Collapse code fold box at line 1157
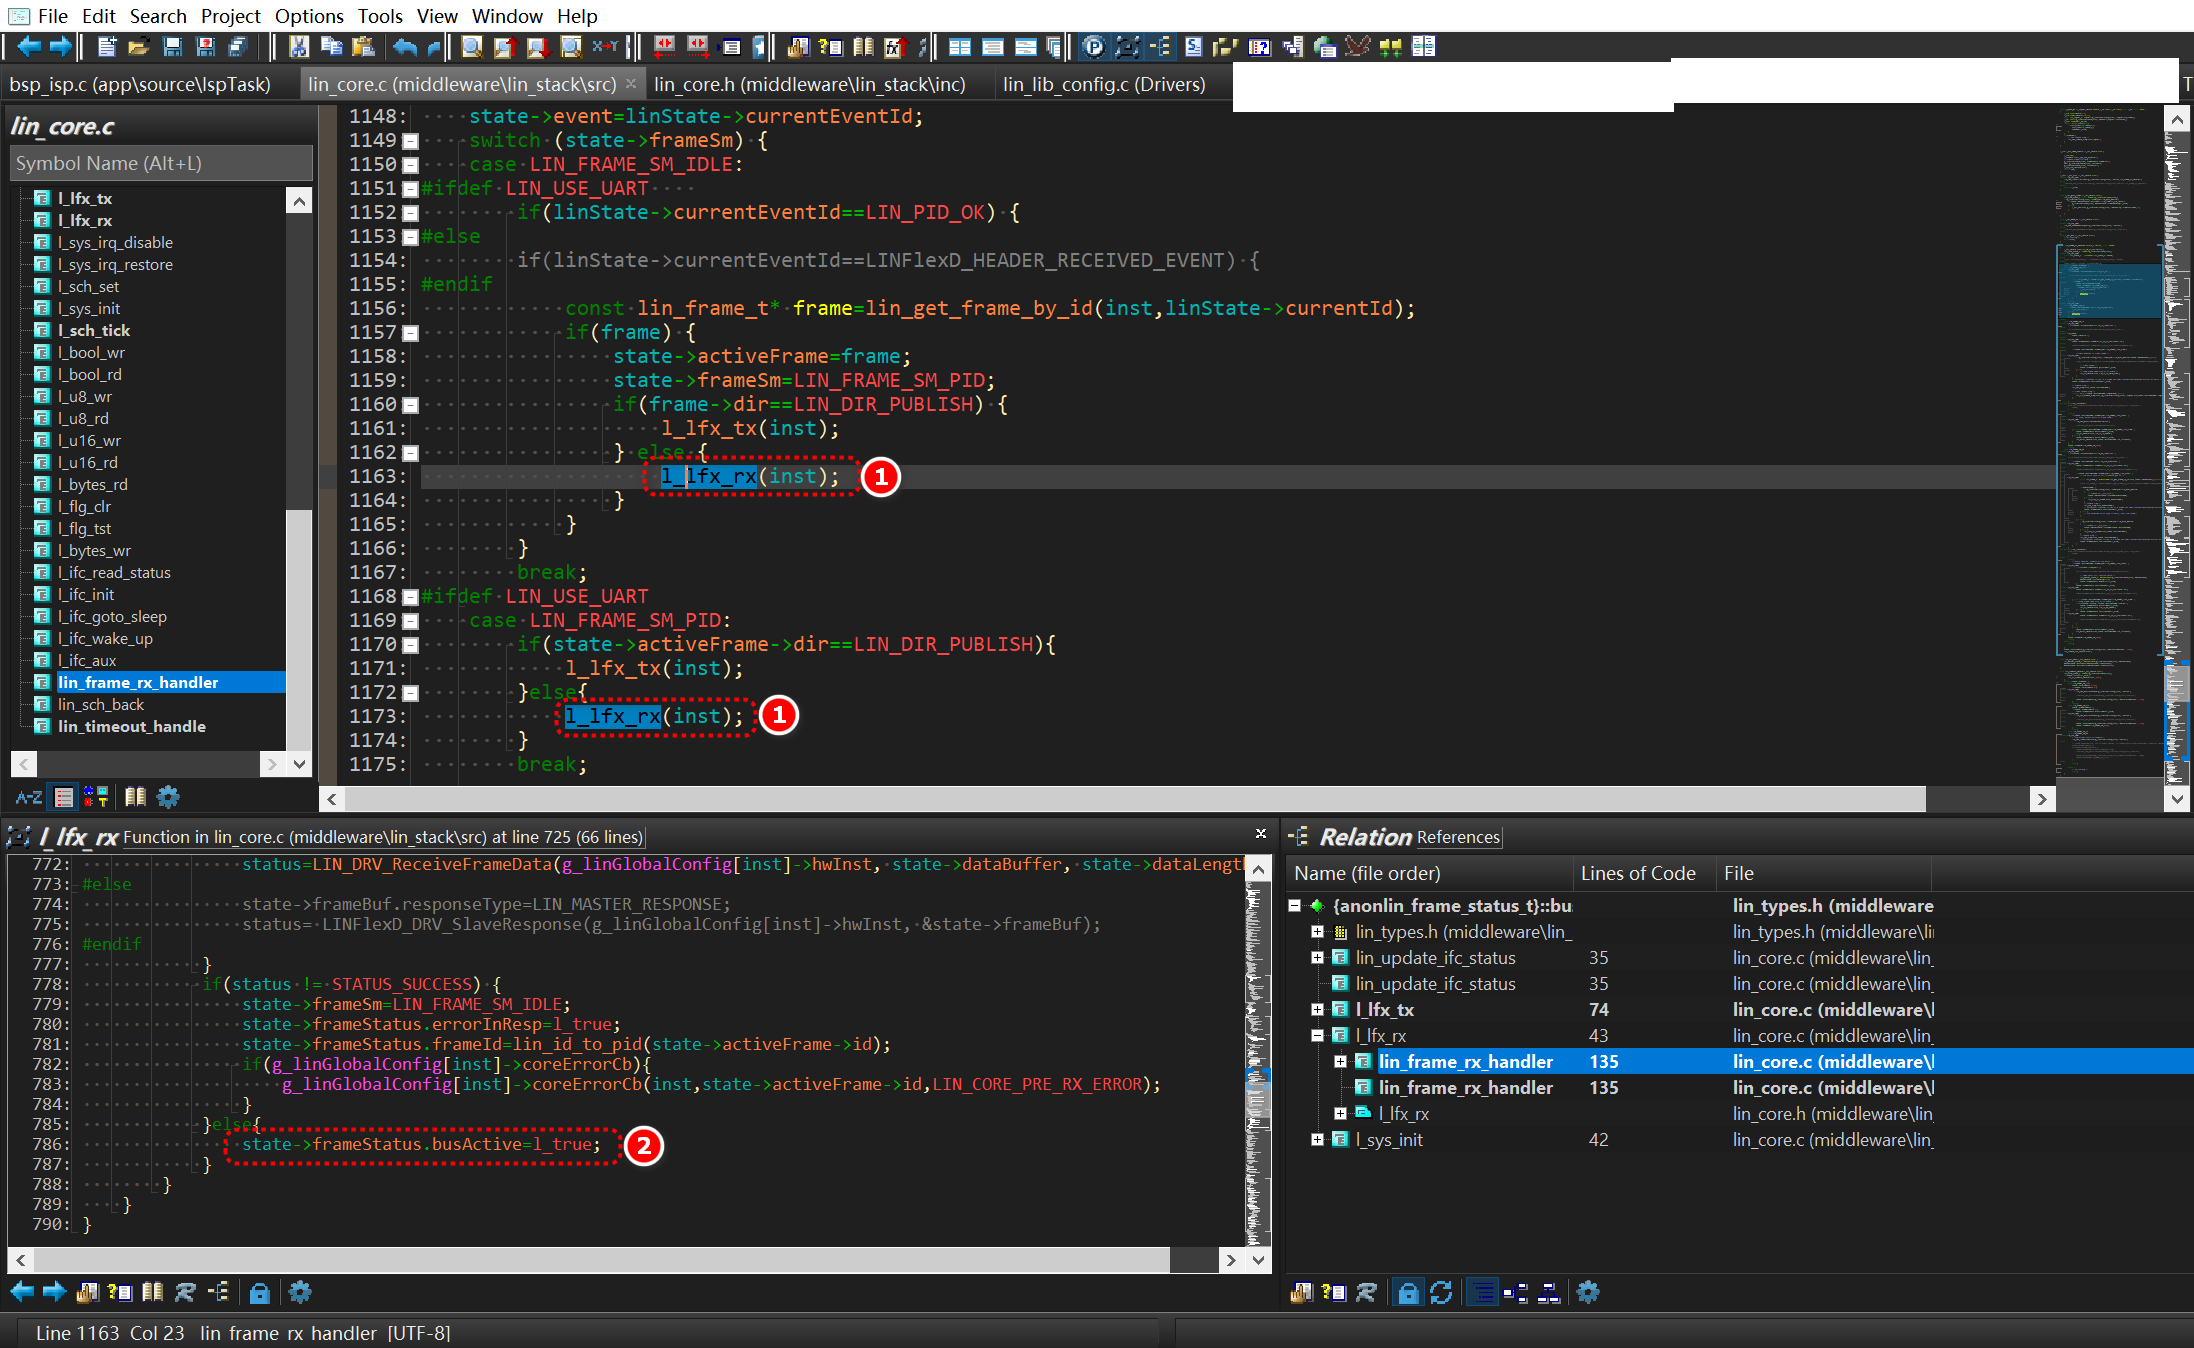2194x1348 pixels. click(410, 333)
